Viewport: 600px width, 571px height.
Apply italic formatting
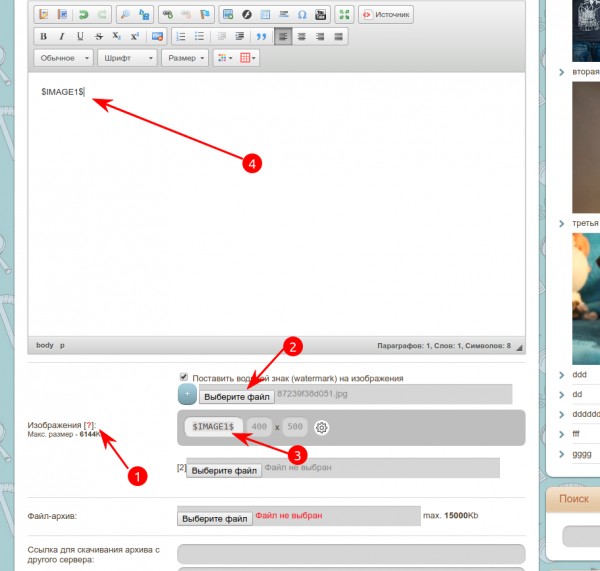click(x=62, y=36)
